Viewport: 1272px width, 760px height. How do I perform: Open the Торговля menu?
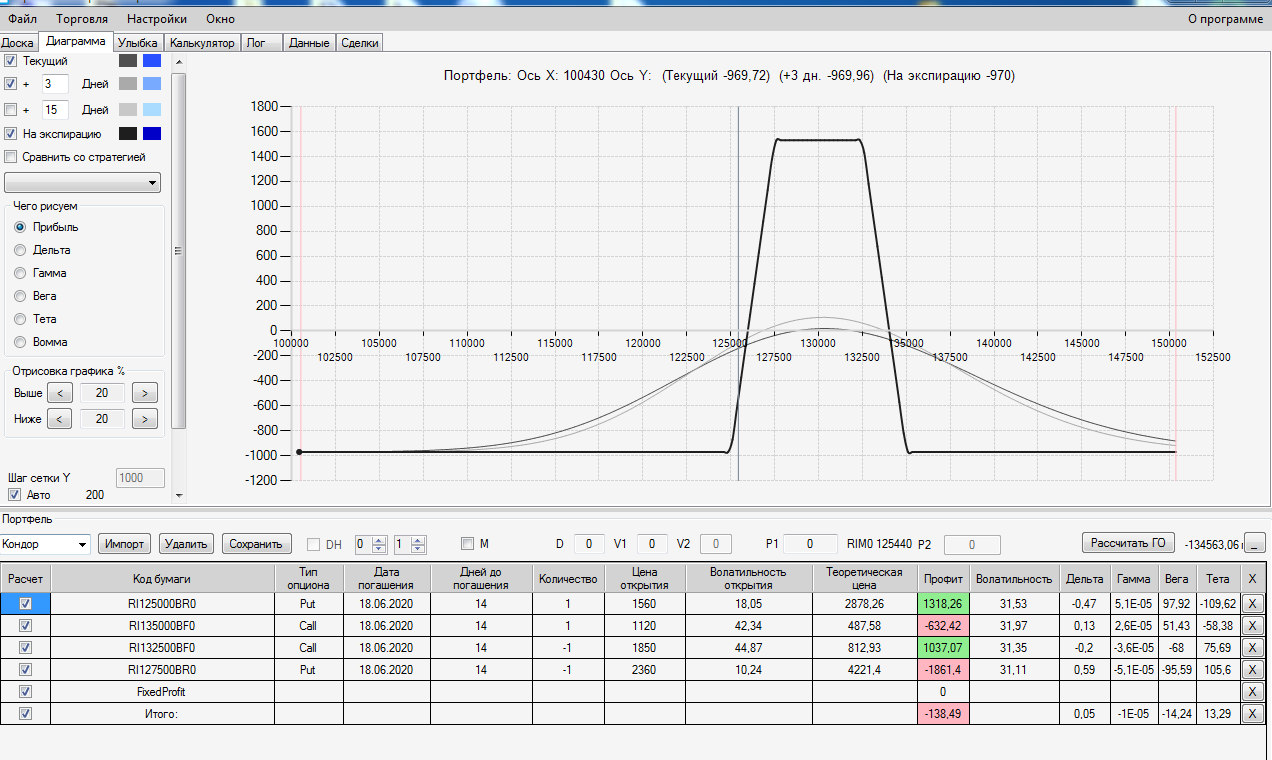coord(82,18)
